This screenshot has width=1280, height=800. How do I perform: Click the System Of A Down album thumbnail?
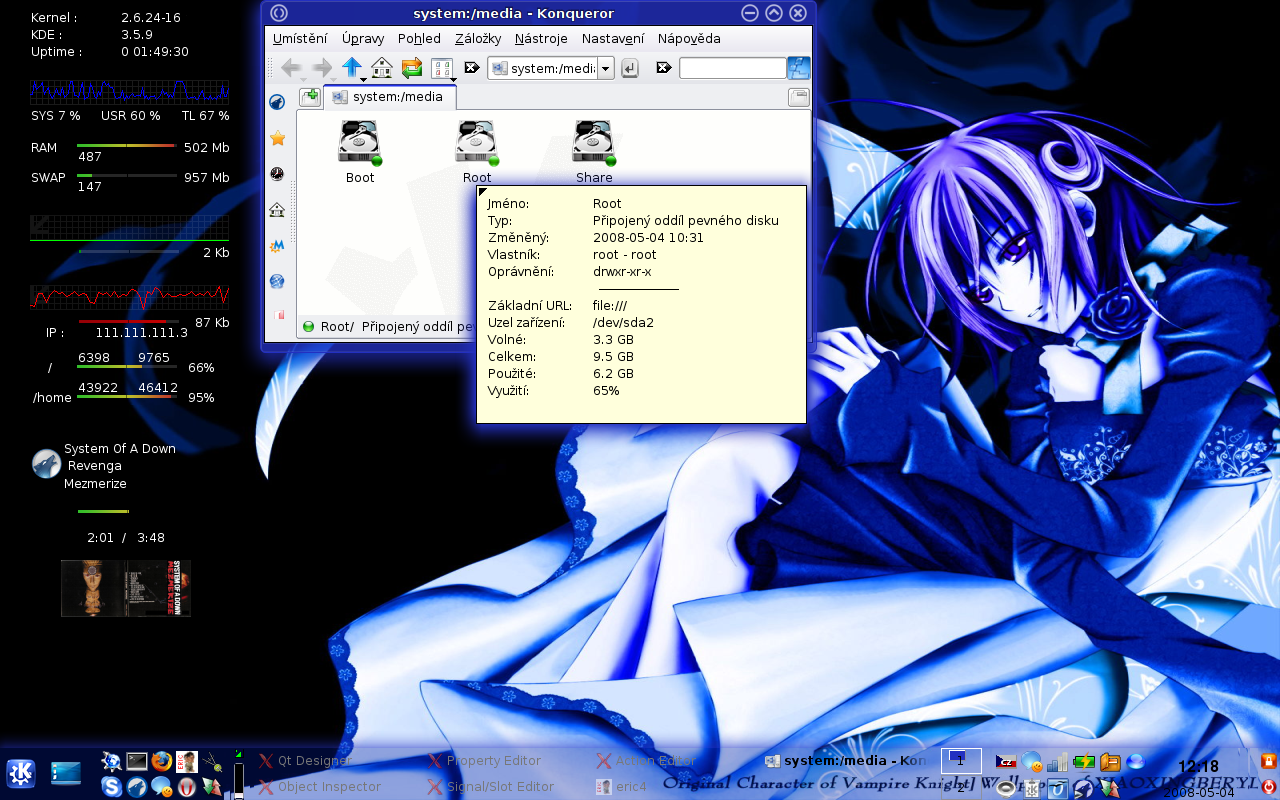point(126,588)
